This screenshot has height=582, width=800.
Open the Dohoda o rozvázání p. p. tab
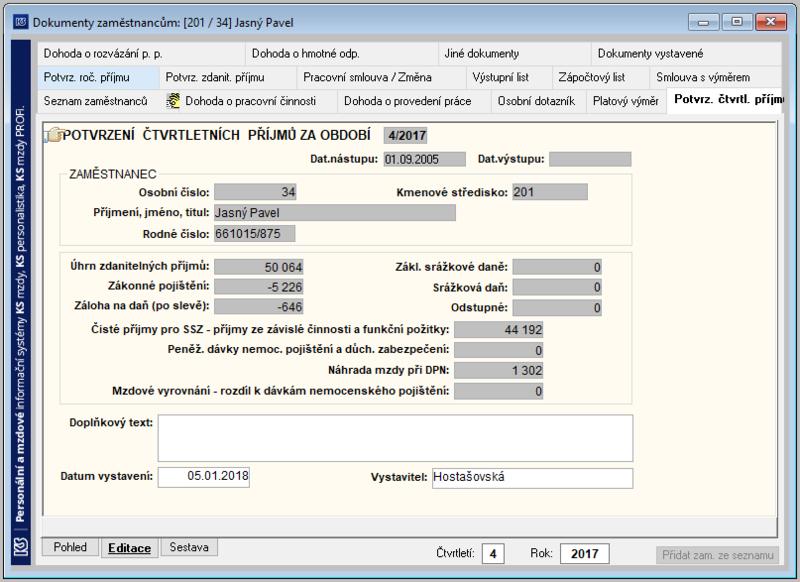[141, 54]
